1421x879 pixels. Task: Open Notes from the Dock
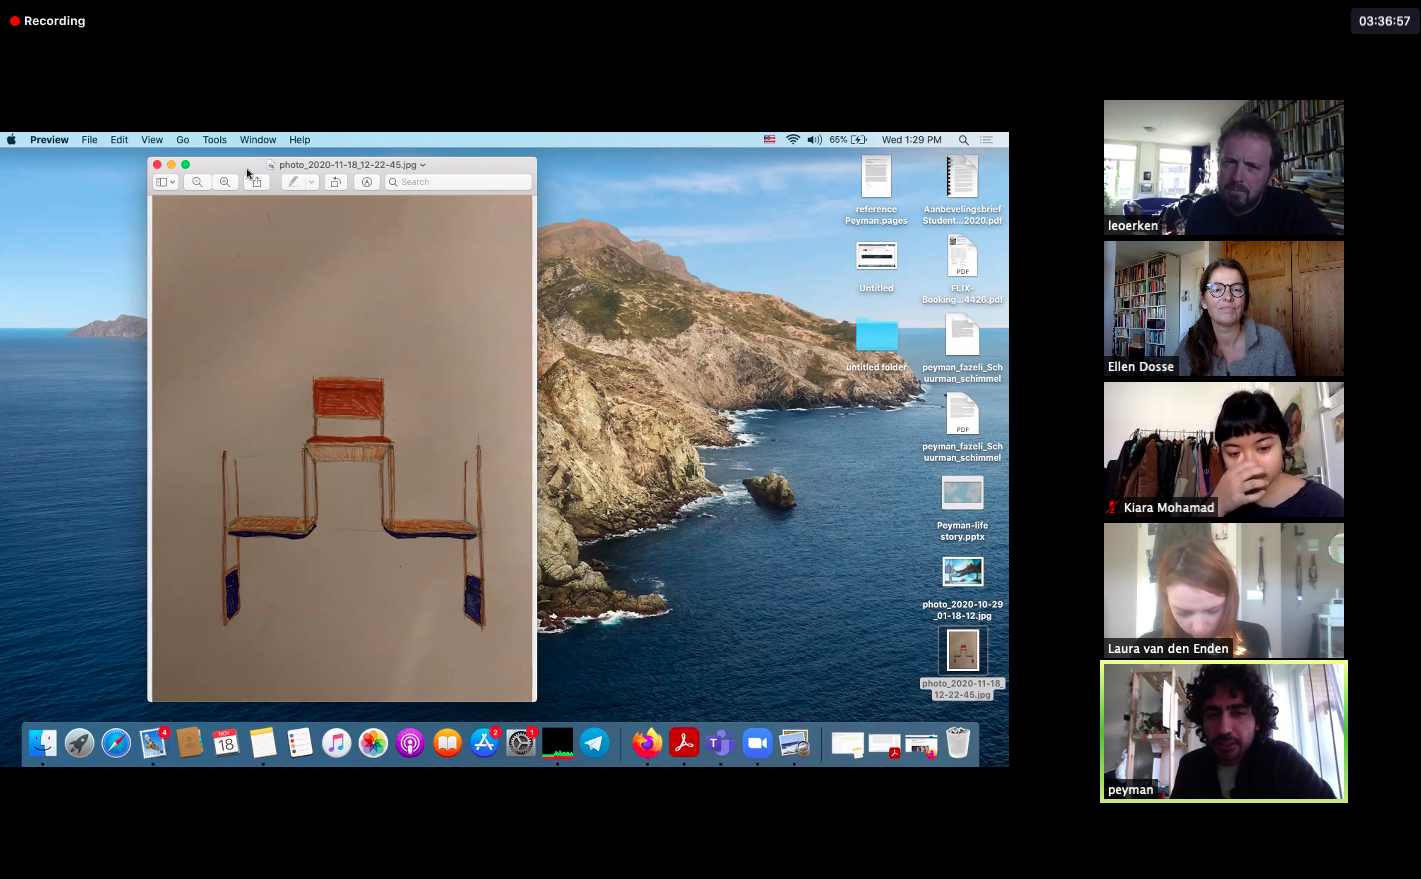coord(263,743)
